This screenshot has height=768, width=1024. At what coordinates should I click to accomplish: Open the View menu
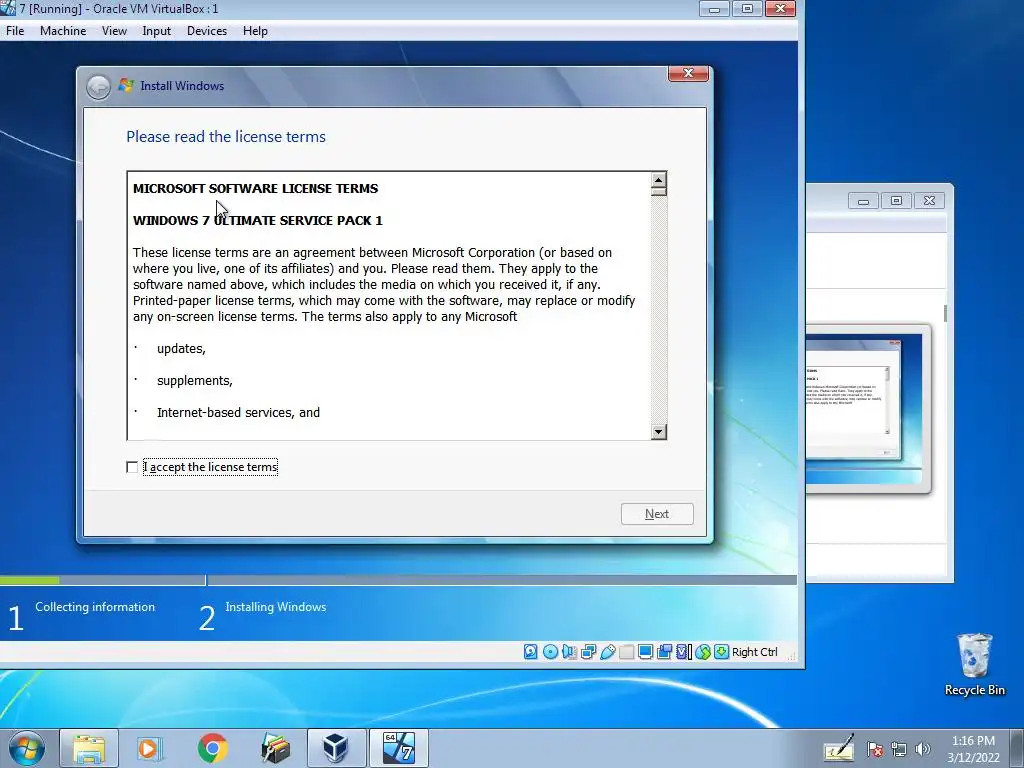(114, 31)
